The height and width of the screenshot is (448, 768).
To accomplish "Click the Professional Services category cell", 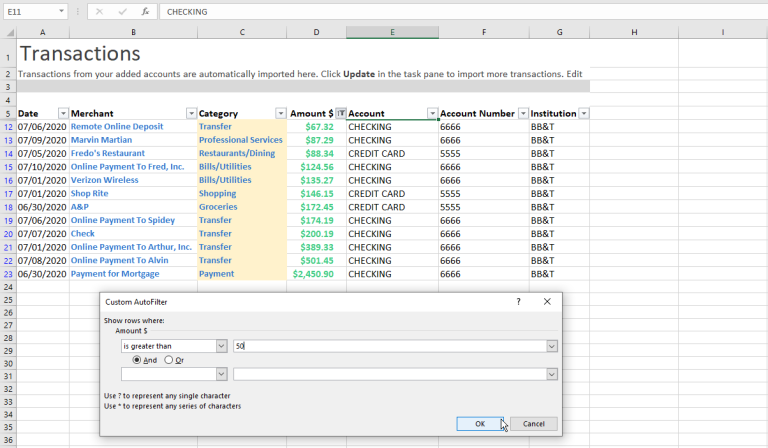I will coord(240,140).
